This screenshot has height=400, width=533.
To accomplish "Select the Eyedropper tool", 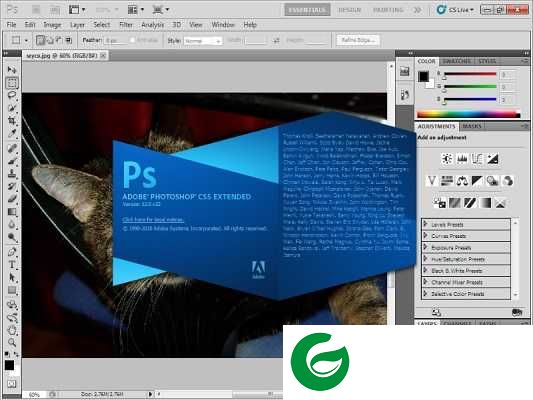I will 12,134.
